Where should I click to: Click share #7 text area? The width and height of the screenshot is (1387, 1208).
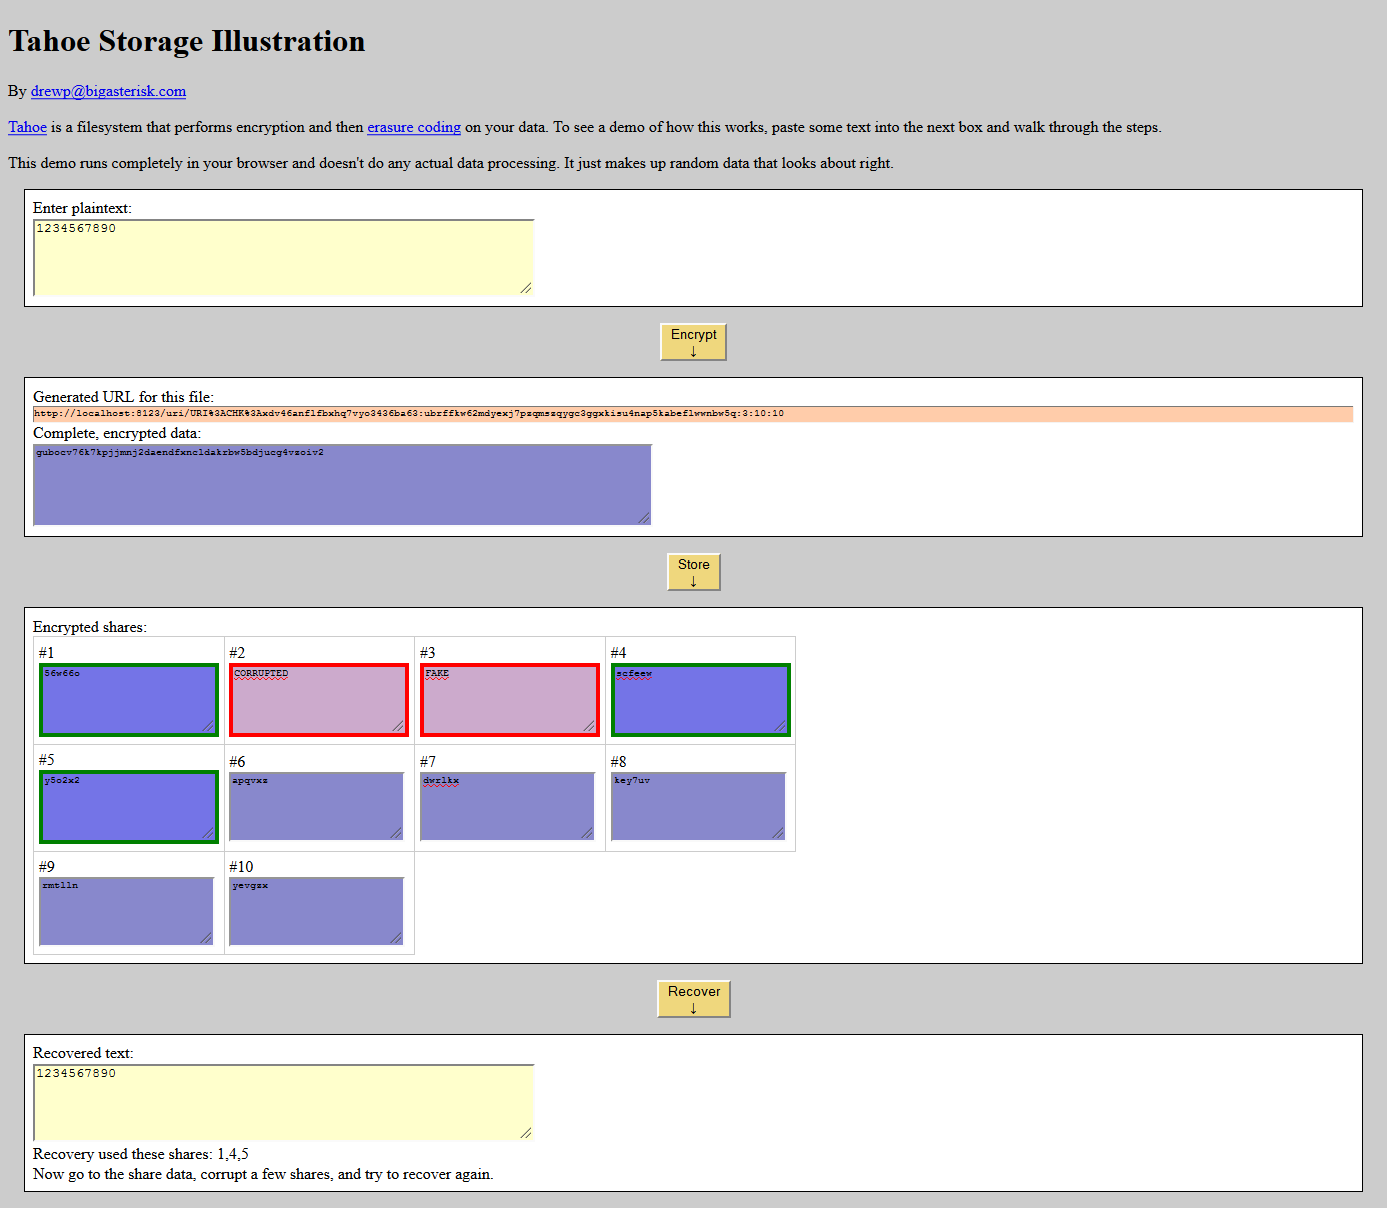click(507, 806)
